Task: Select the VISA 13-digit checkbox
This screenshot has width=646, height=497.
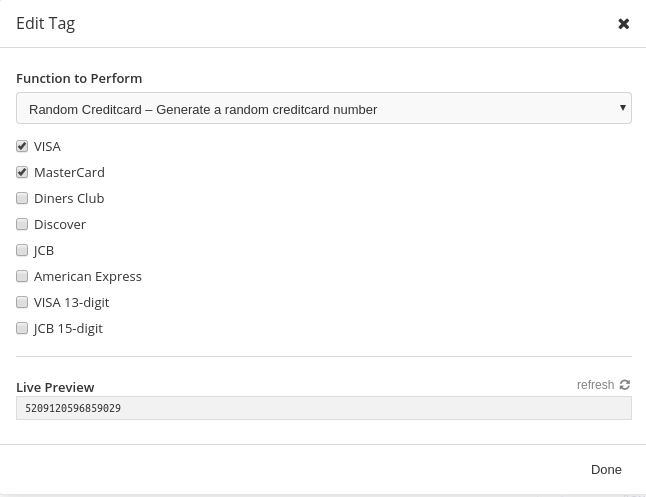Action: click(22, 302)
